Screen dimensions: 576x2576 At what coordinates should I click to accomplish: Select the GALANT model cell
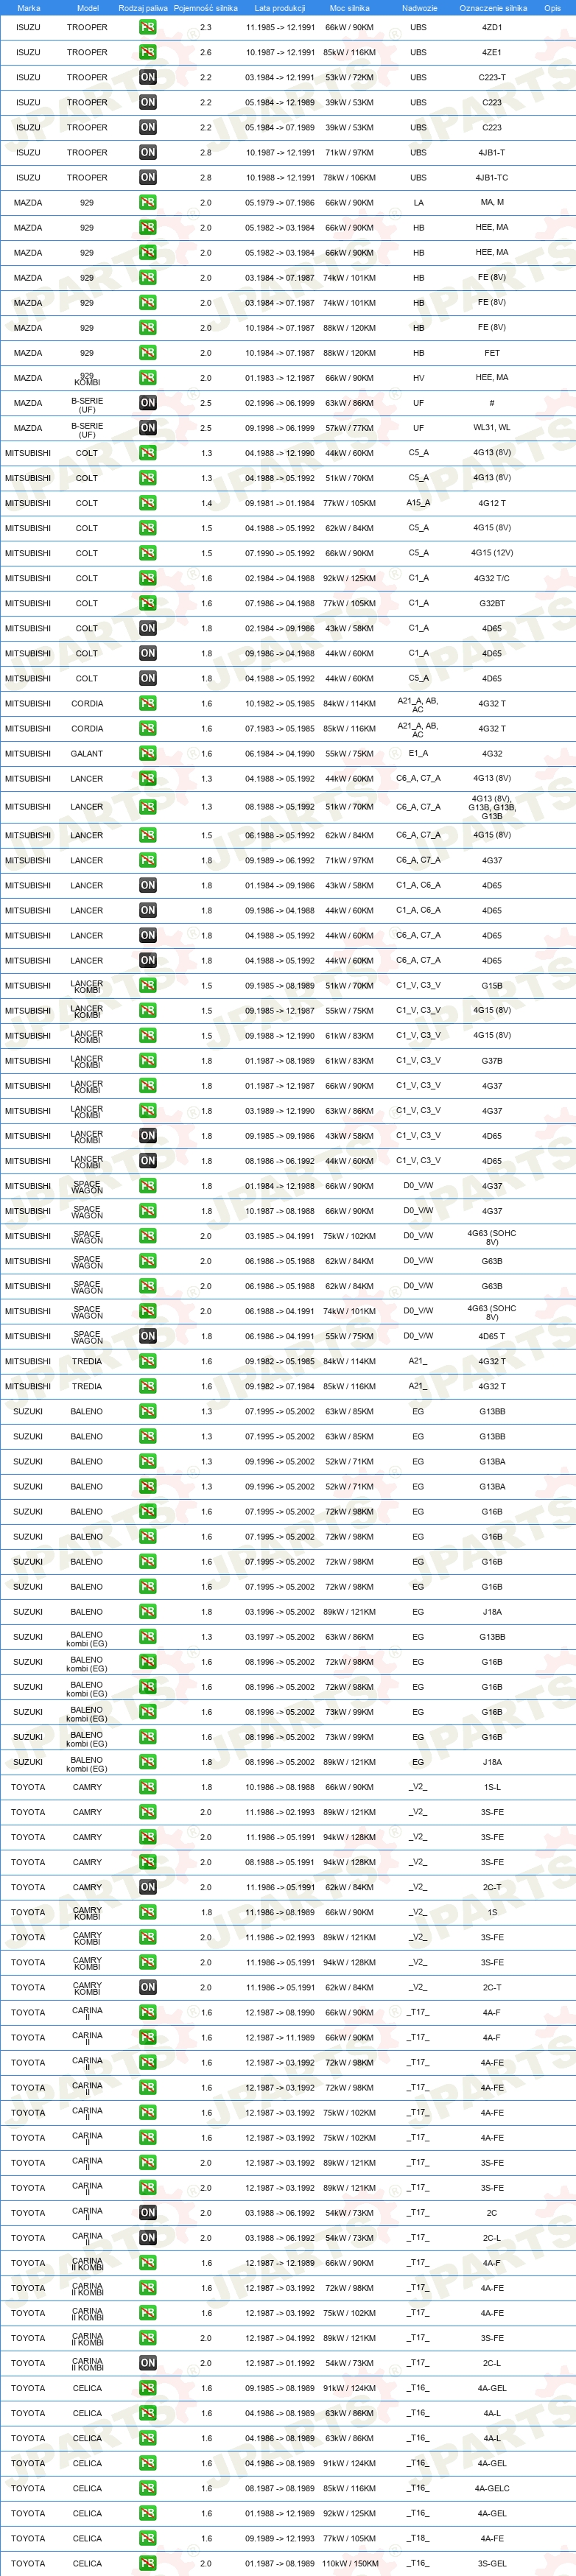coord(87,754)
